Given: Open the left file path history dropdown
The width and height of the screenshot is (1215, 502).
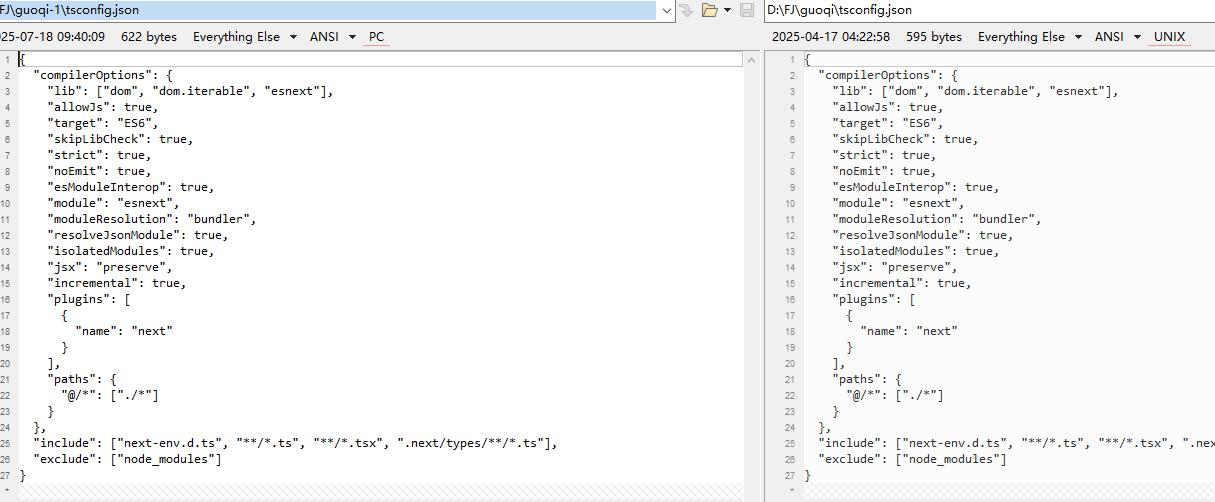Looking at the screenshot, I should tap(667, 10).
